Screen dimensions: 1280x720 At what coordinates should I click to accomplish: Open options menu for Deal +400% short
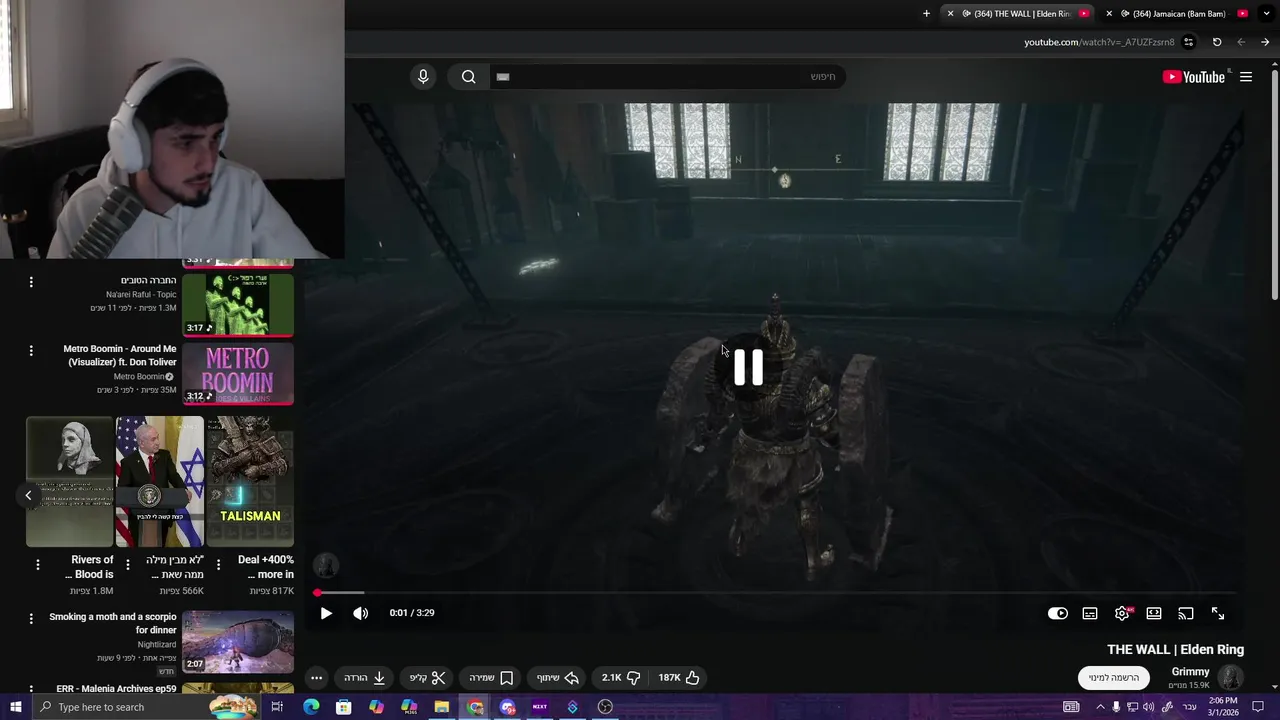[218, 565]
